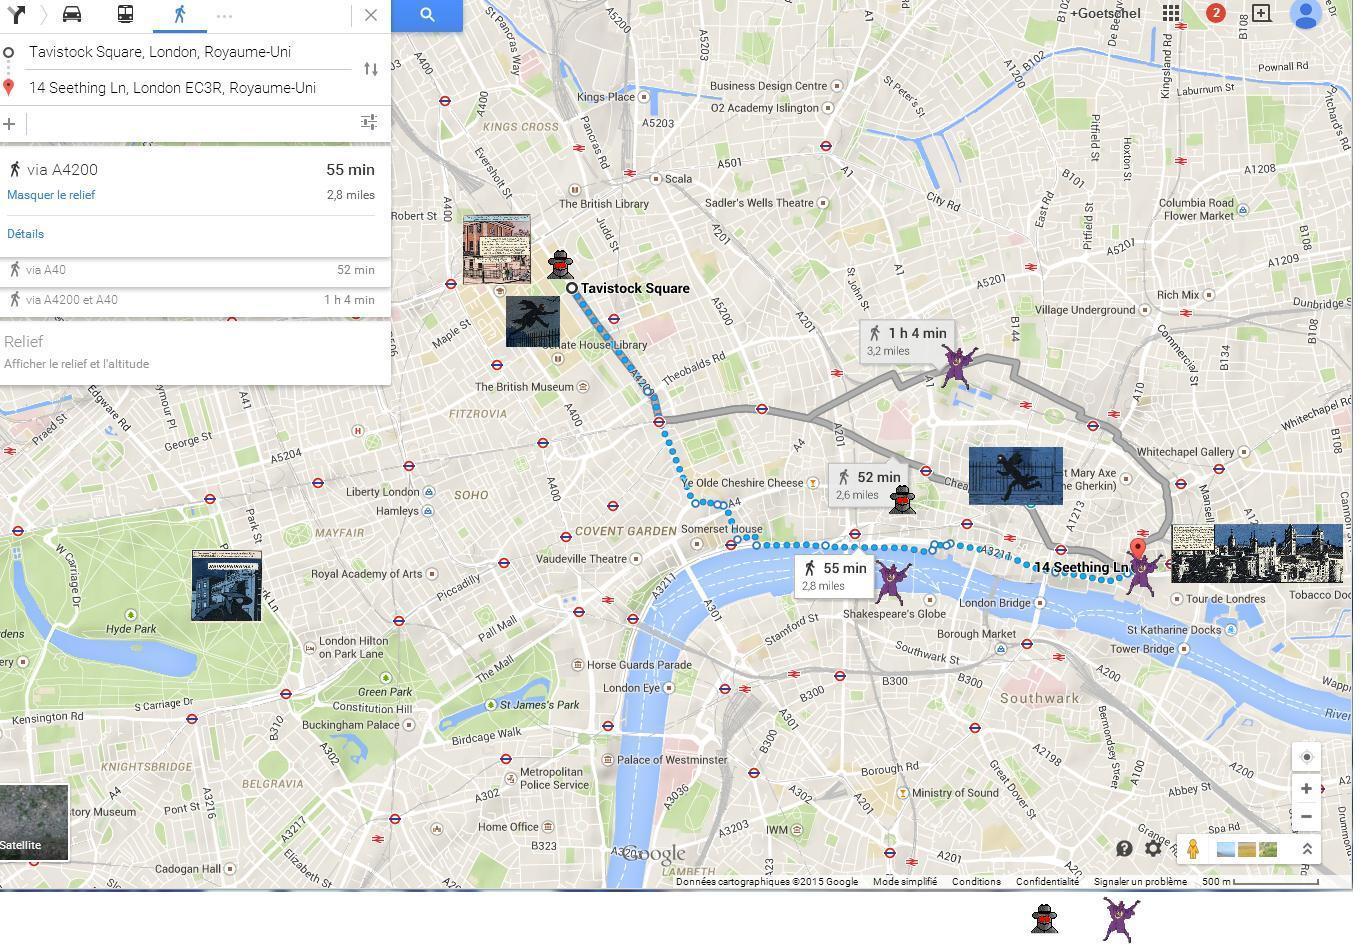Open route options settings icon

[x=369, y=122]
